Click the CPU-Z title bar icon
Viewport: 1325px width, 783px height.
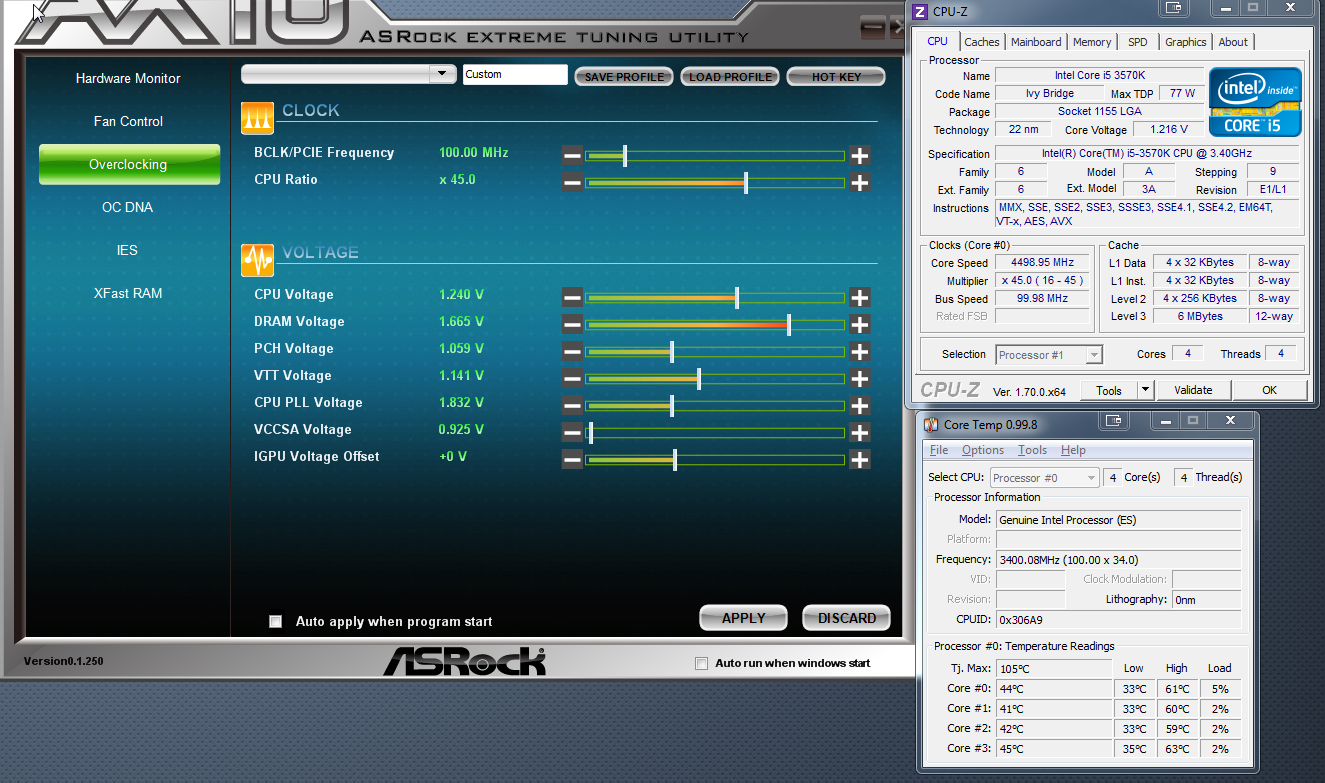[921, 11]
